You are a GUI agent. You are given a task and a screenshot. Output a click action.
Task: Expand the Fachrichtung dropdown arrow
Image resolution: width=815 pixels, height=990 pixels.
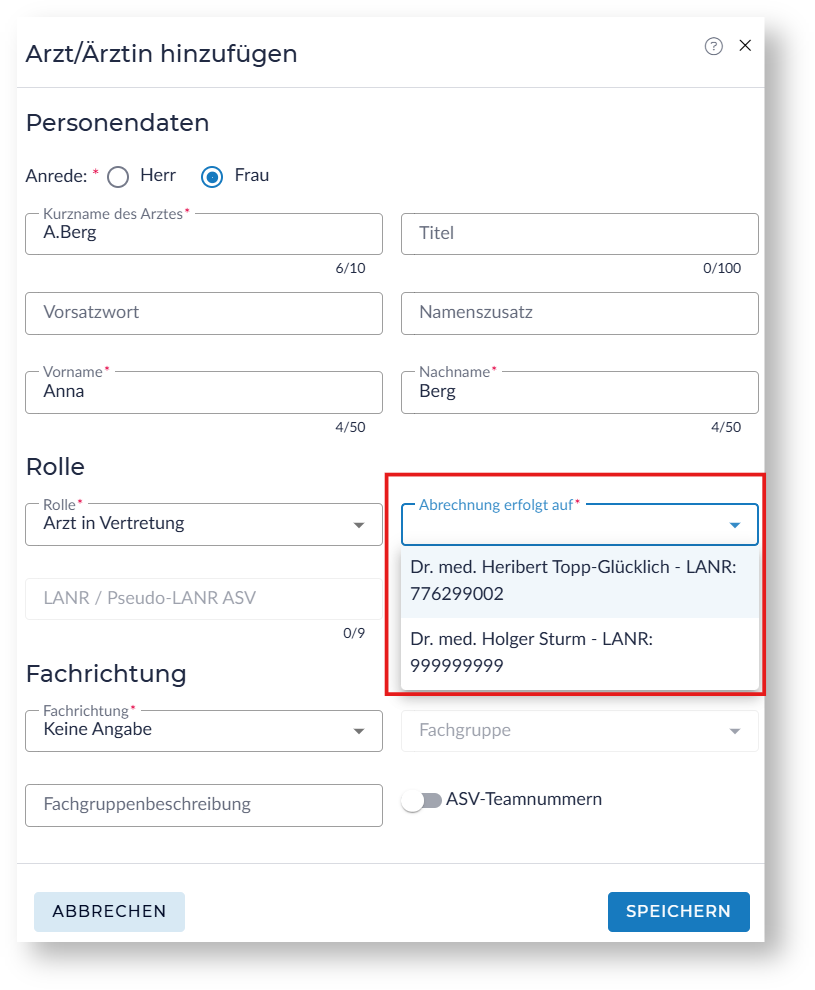[359, 731]
